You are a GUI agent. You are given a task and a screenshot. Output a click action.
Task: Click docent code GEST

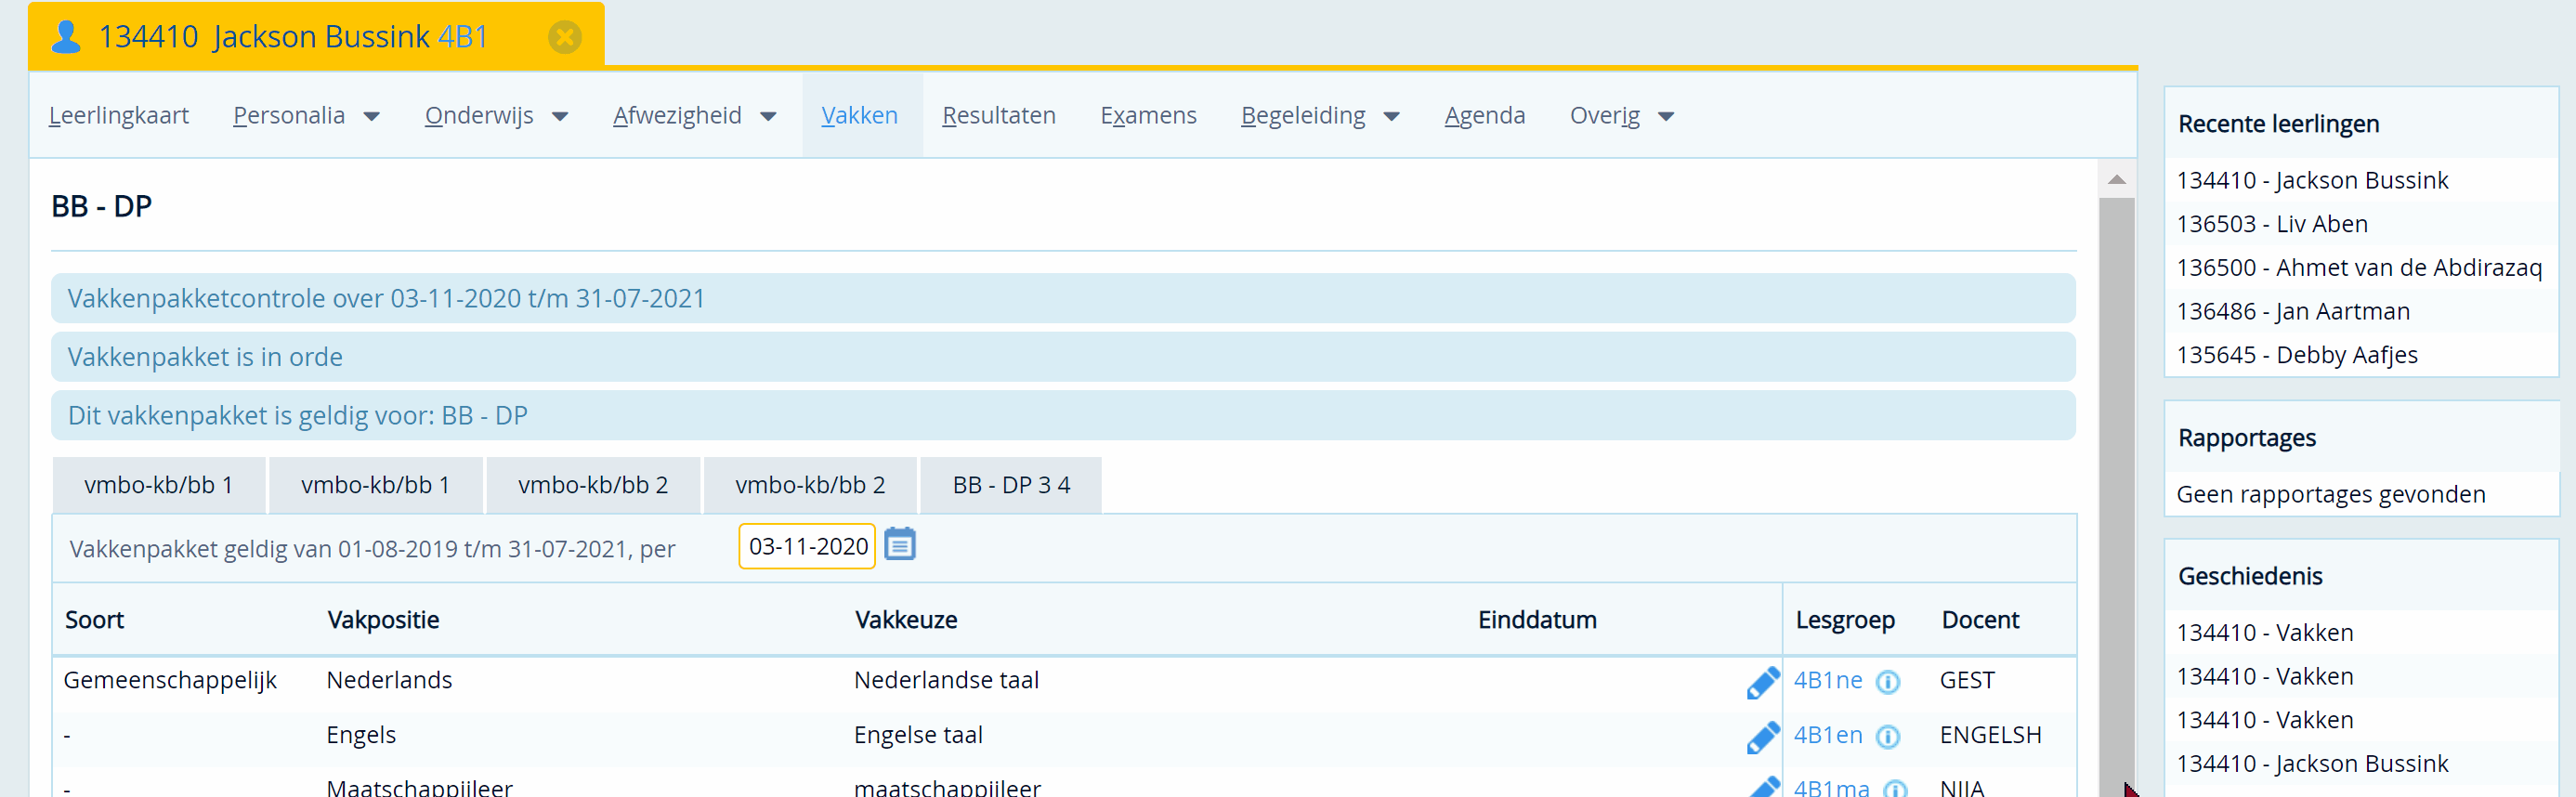(x=1967, y=681)
